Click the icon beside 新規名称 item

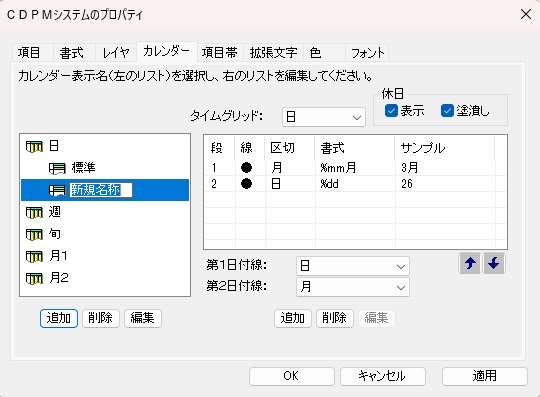pos(57,190)
